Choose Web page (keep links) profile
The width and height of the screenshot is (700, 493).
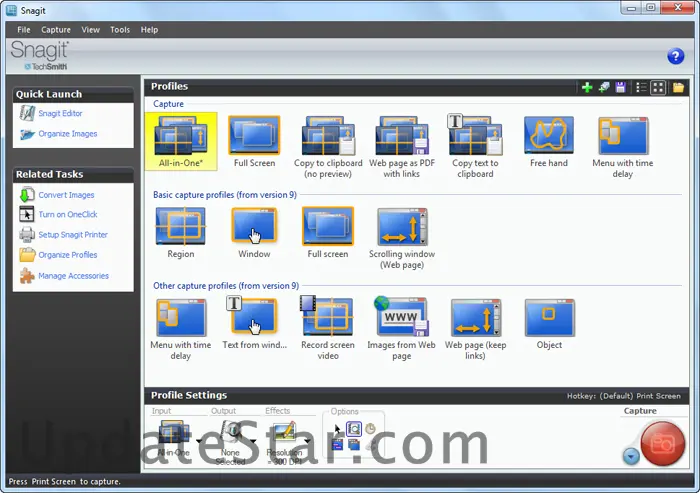coord(475,329)
